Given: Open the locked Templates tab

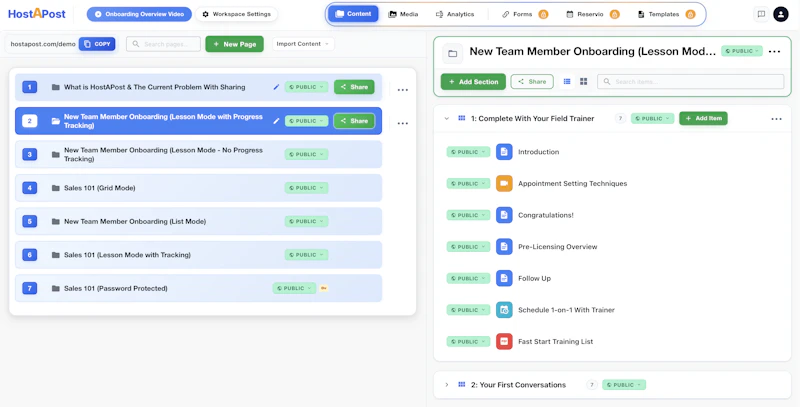Looking at the screenshot, I should click(x=666, y=14).
